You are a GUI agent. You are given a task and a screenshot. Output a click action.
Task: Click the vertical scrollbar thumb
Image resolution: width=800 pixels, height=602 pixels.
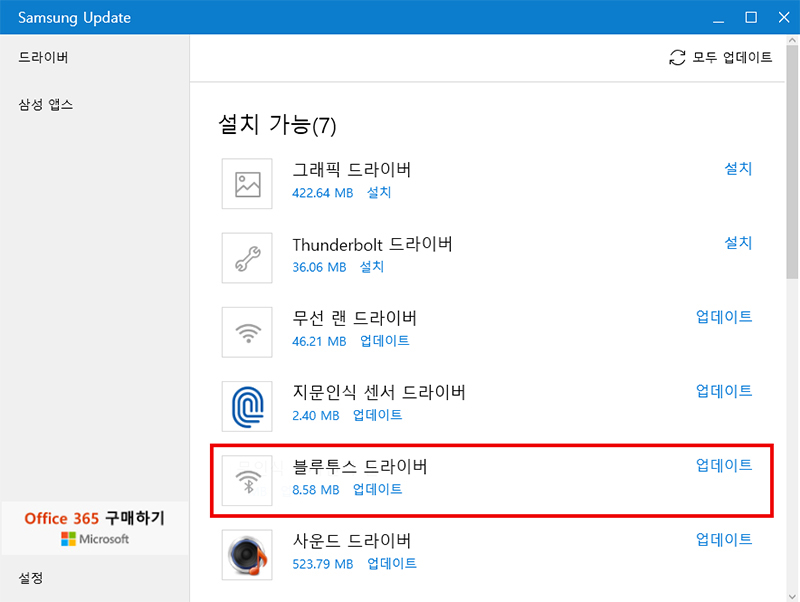(792, 161)
